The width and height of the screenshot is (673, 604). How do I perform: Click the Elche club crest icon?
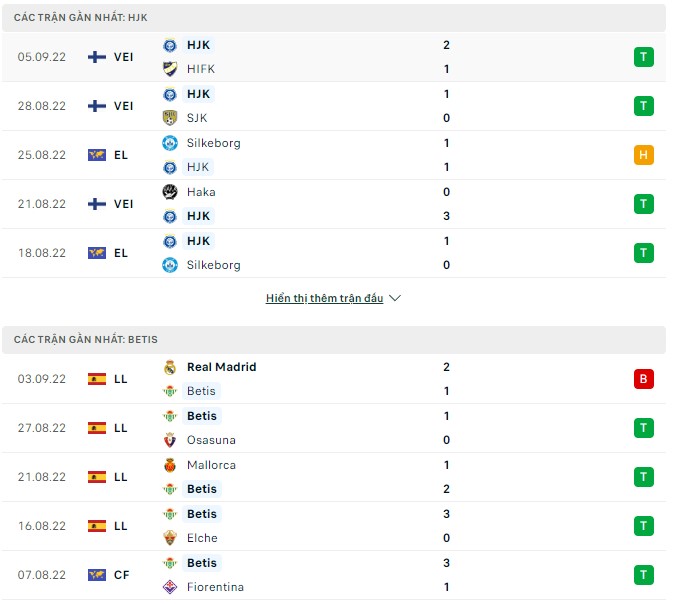169,538
